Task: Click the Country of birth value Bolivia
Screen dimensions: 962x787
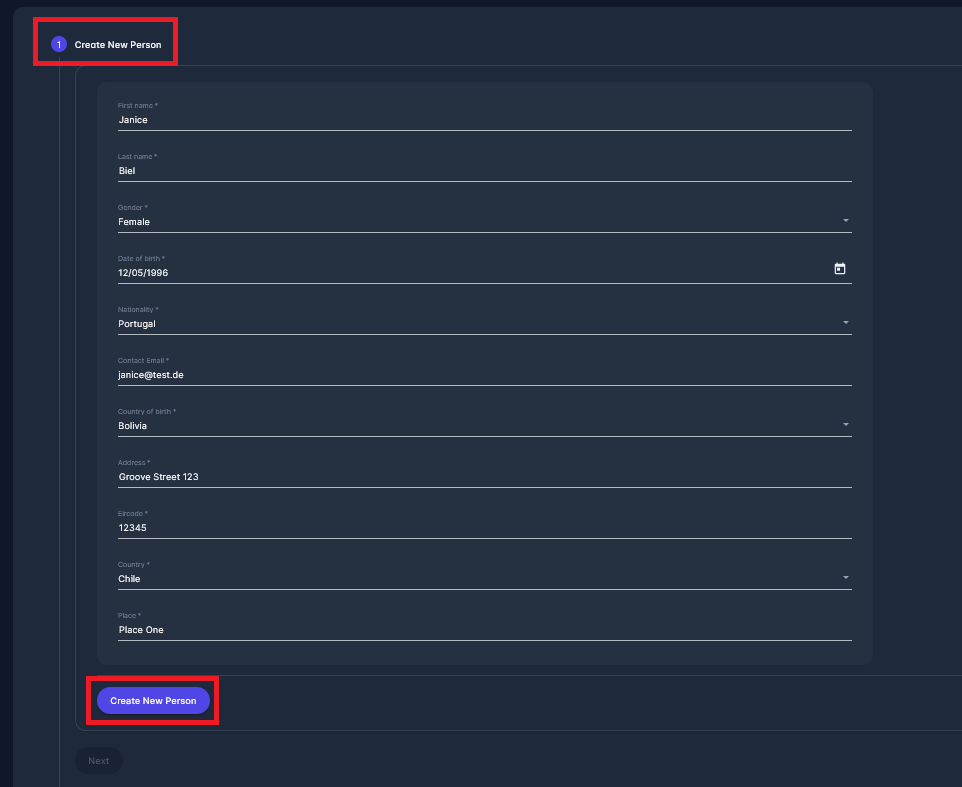Action: point(133,426)
